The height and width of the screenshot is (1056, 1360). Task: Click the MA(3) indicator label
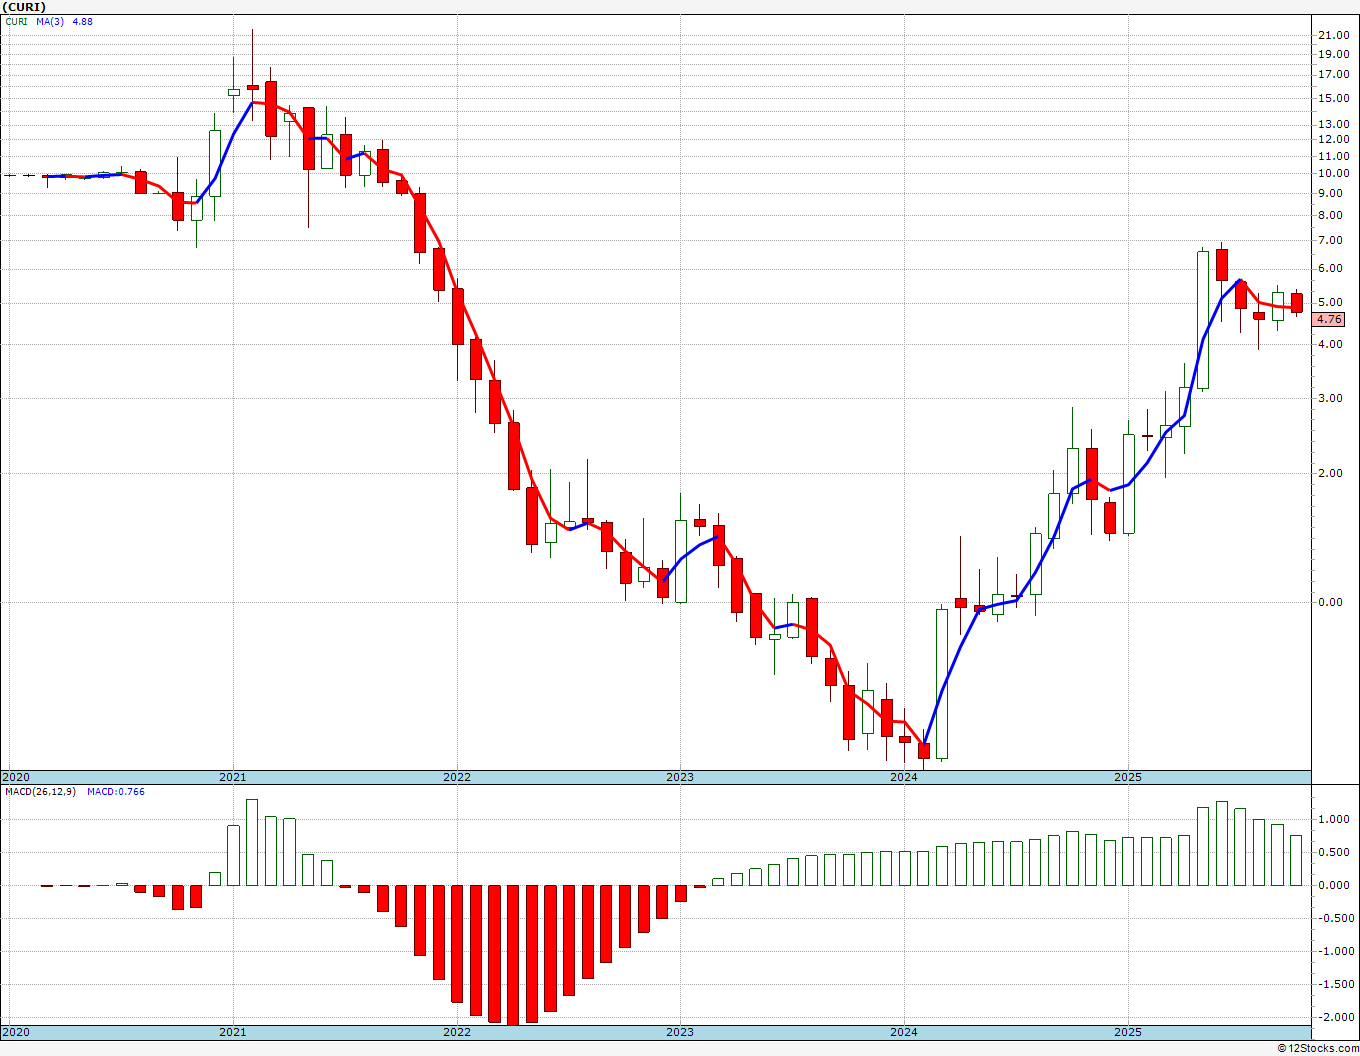coord(50,21)
